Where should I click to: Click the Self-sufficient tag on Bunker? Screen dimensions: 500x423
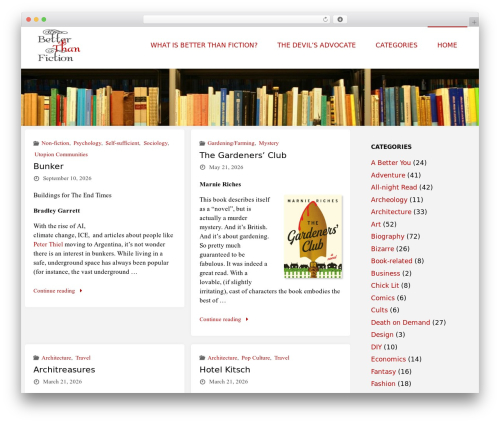tap(122, 143)
